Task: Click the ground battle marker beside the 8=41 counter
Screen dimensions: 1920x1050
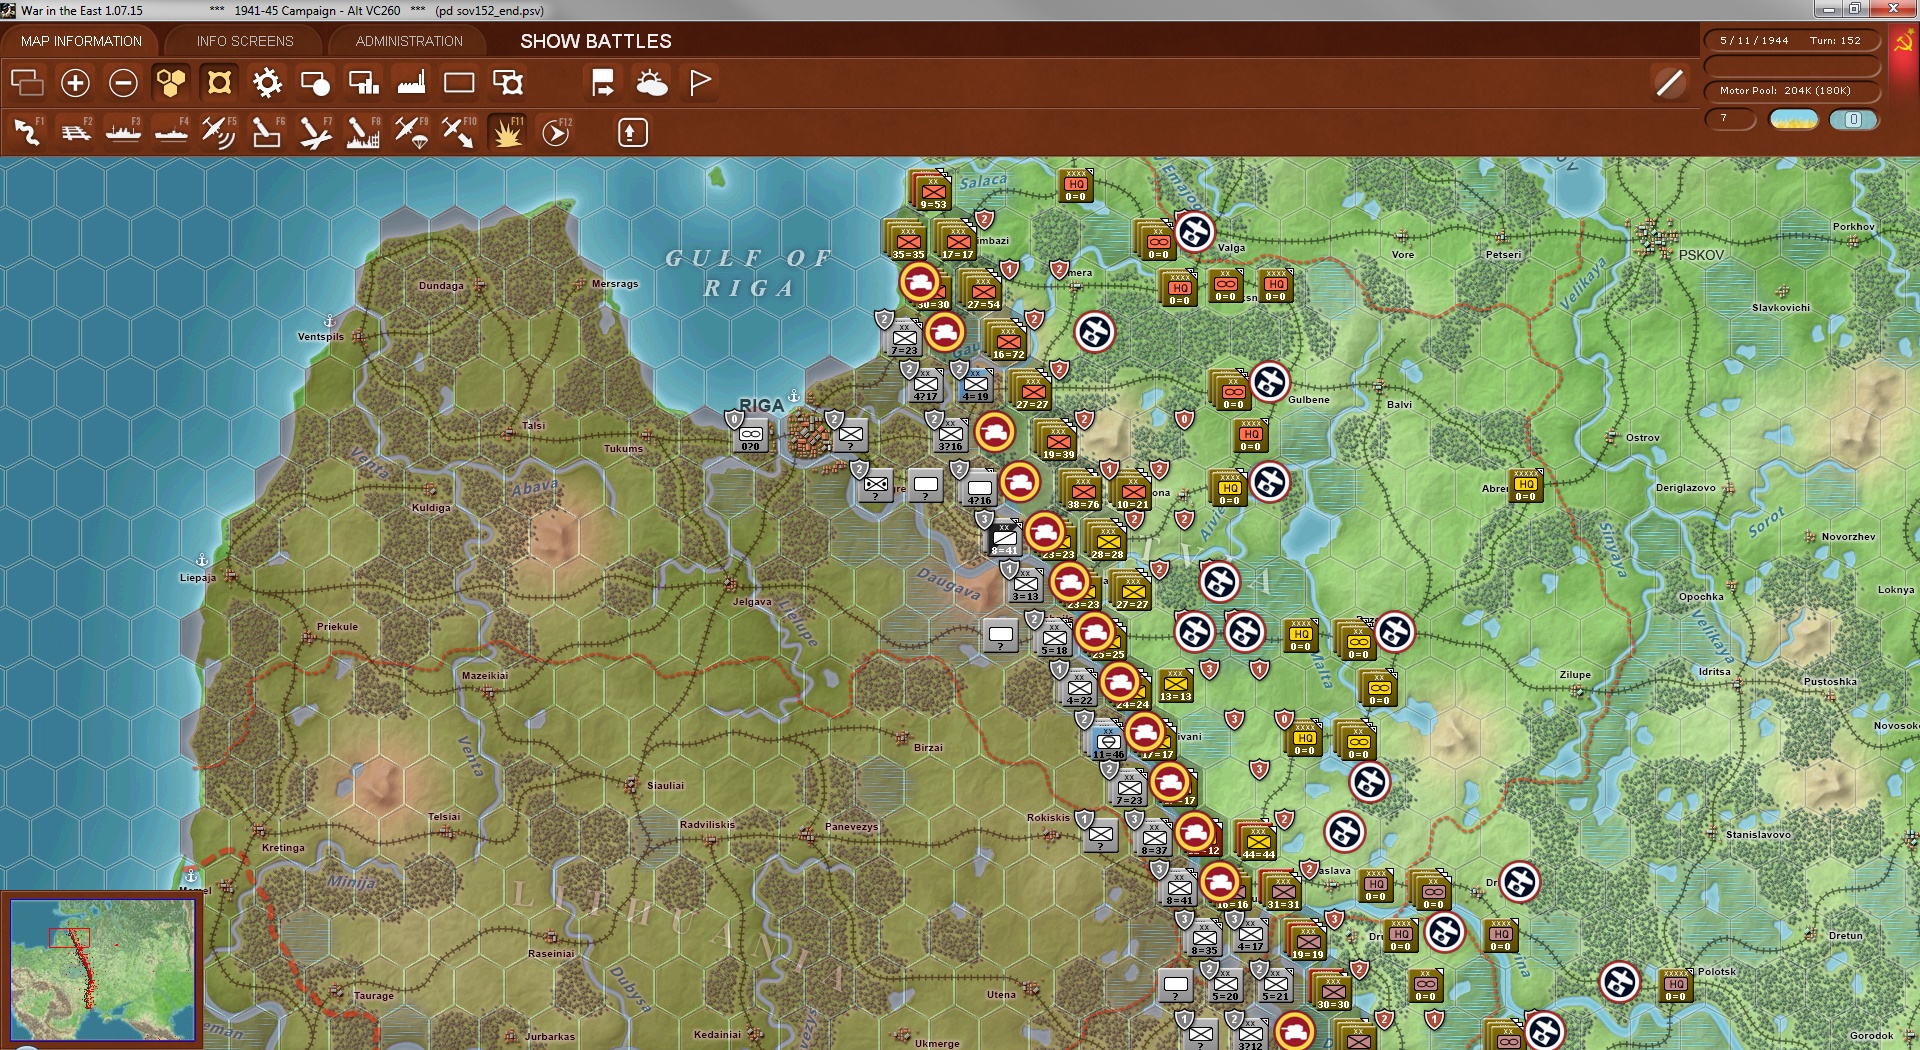Action: pyautogui.click(x=1044, y=532)
